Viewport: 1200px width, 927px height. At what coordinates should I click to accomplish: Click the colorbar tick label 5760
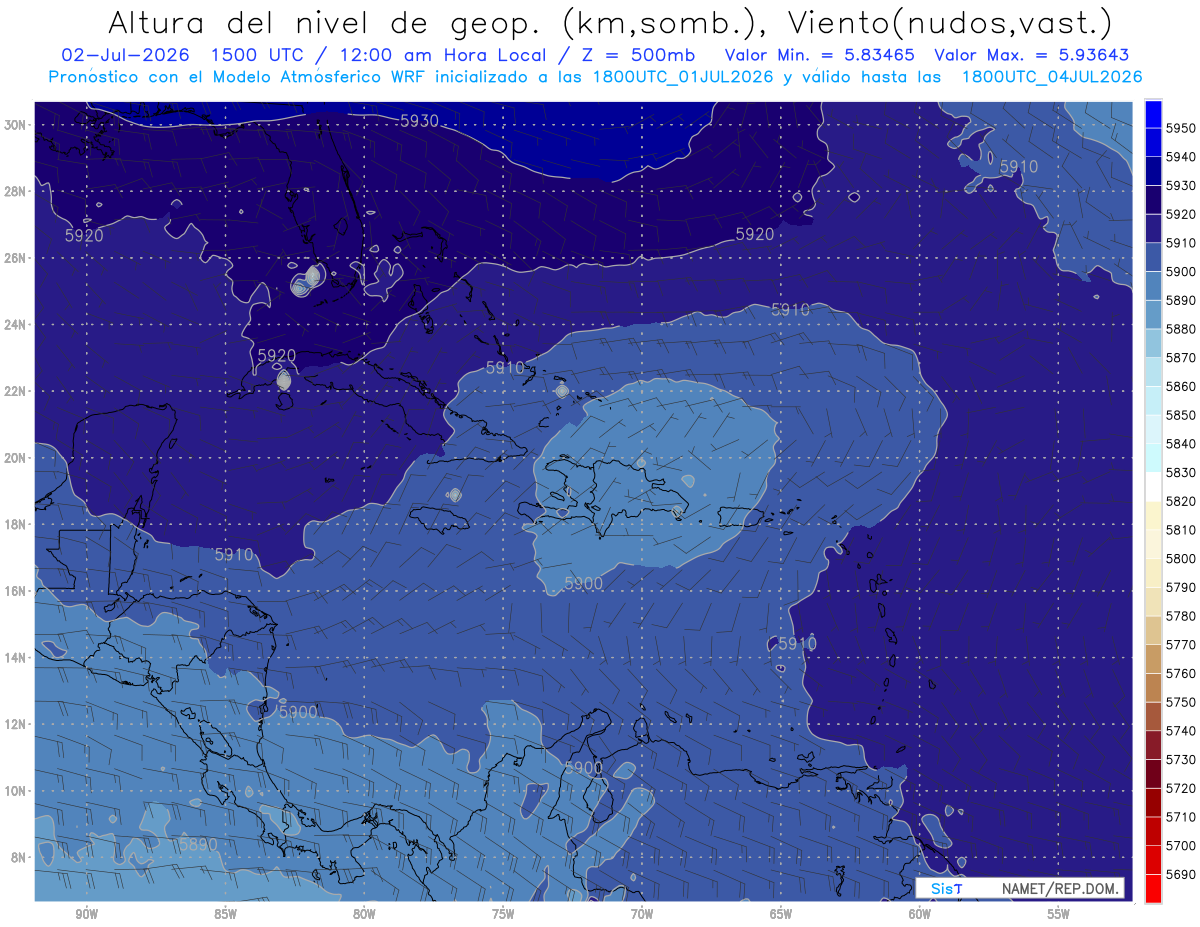click(x=1181, y=674)
